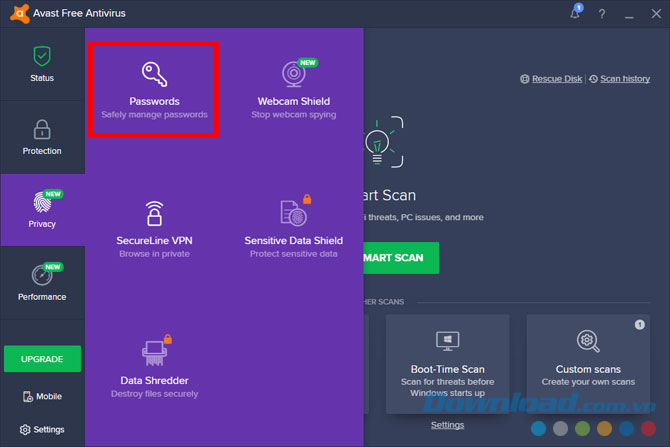Click the Passwords key icon

(154, 74)
